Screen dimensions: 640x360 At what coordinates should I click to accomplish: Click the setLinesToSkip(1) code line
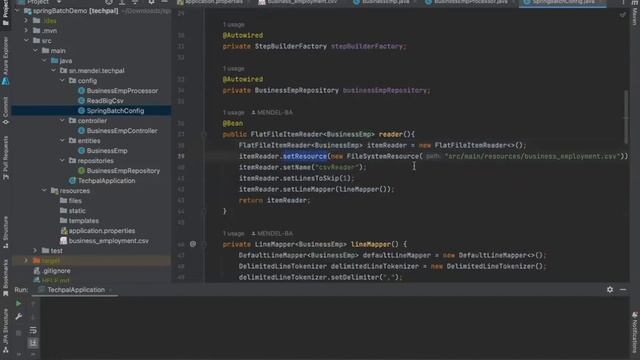click(297, 178)
